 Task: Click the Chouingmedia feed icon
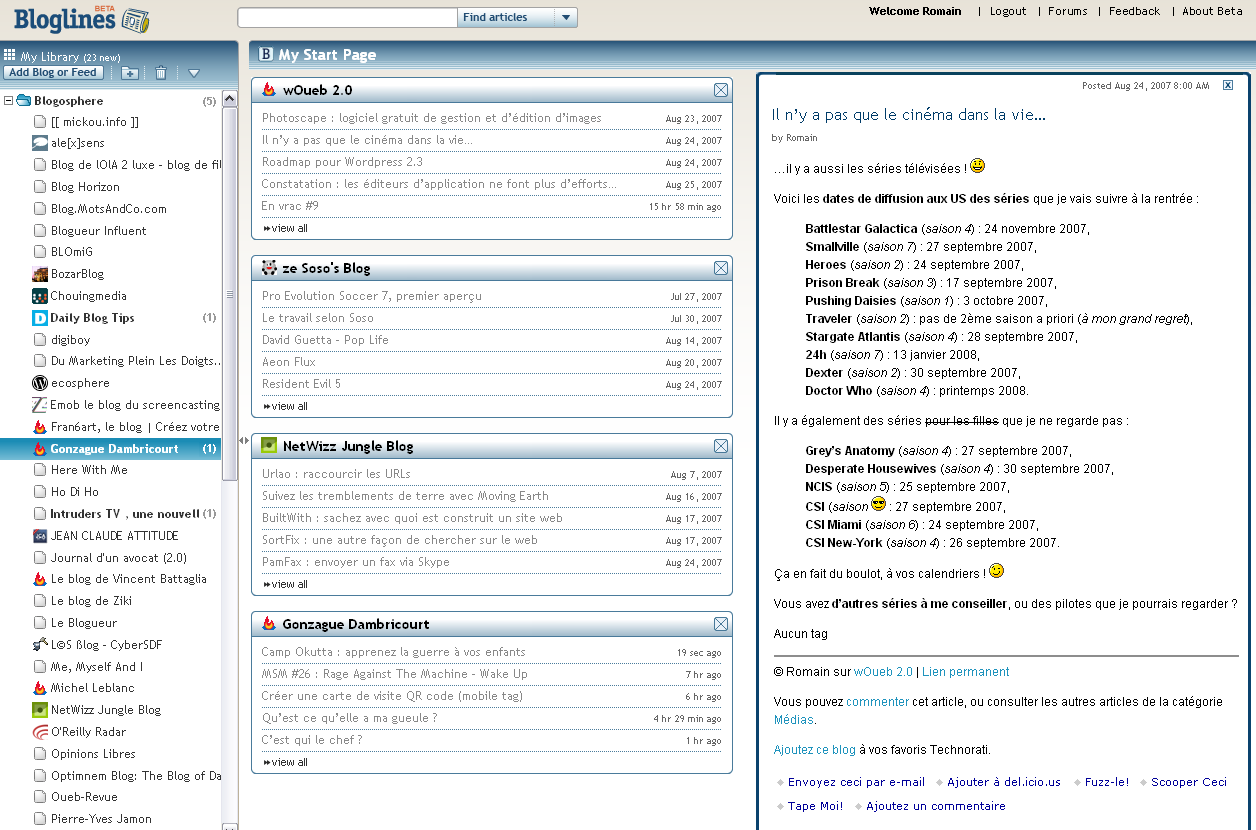40,296
